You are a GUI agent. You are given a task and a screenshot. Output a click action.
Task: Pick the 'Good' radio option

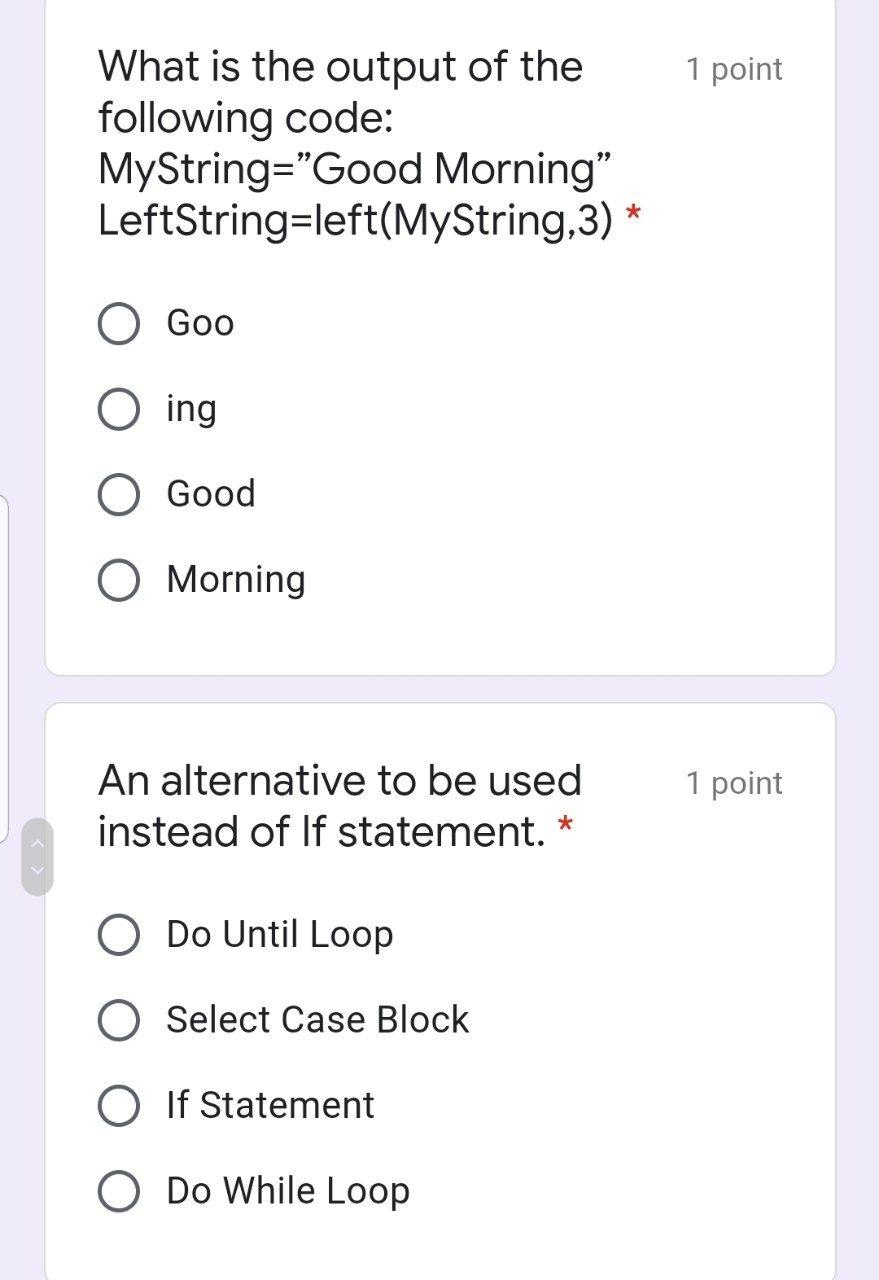[x=119, y=495]
